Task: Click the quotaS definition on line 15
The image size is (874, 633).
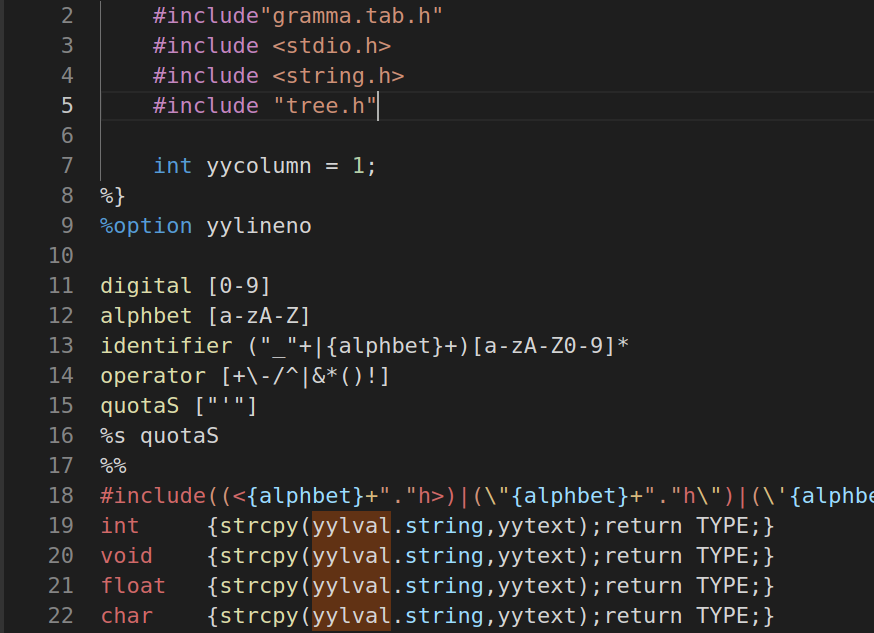Action: tap(139, 406)
